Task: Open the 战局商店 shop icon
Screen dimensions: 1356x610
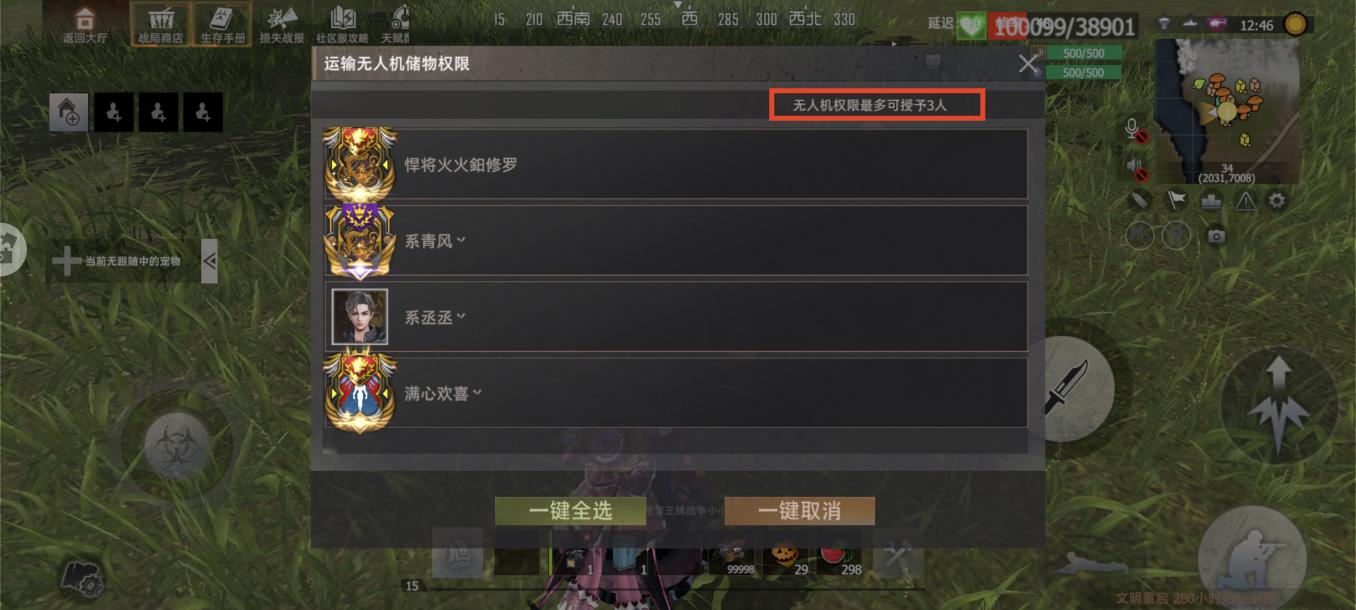Action: [160, 23]
